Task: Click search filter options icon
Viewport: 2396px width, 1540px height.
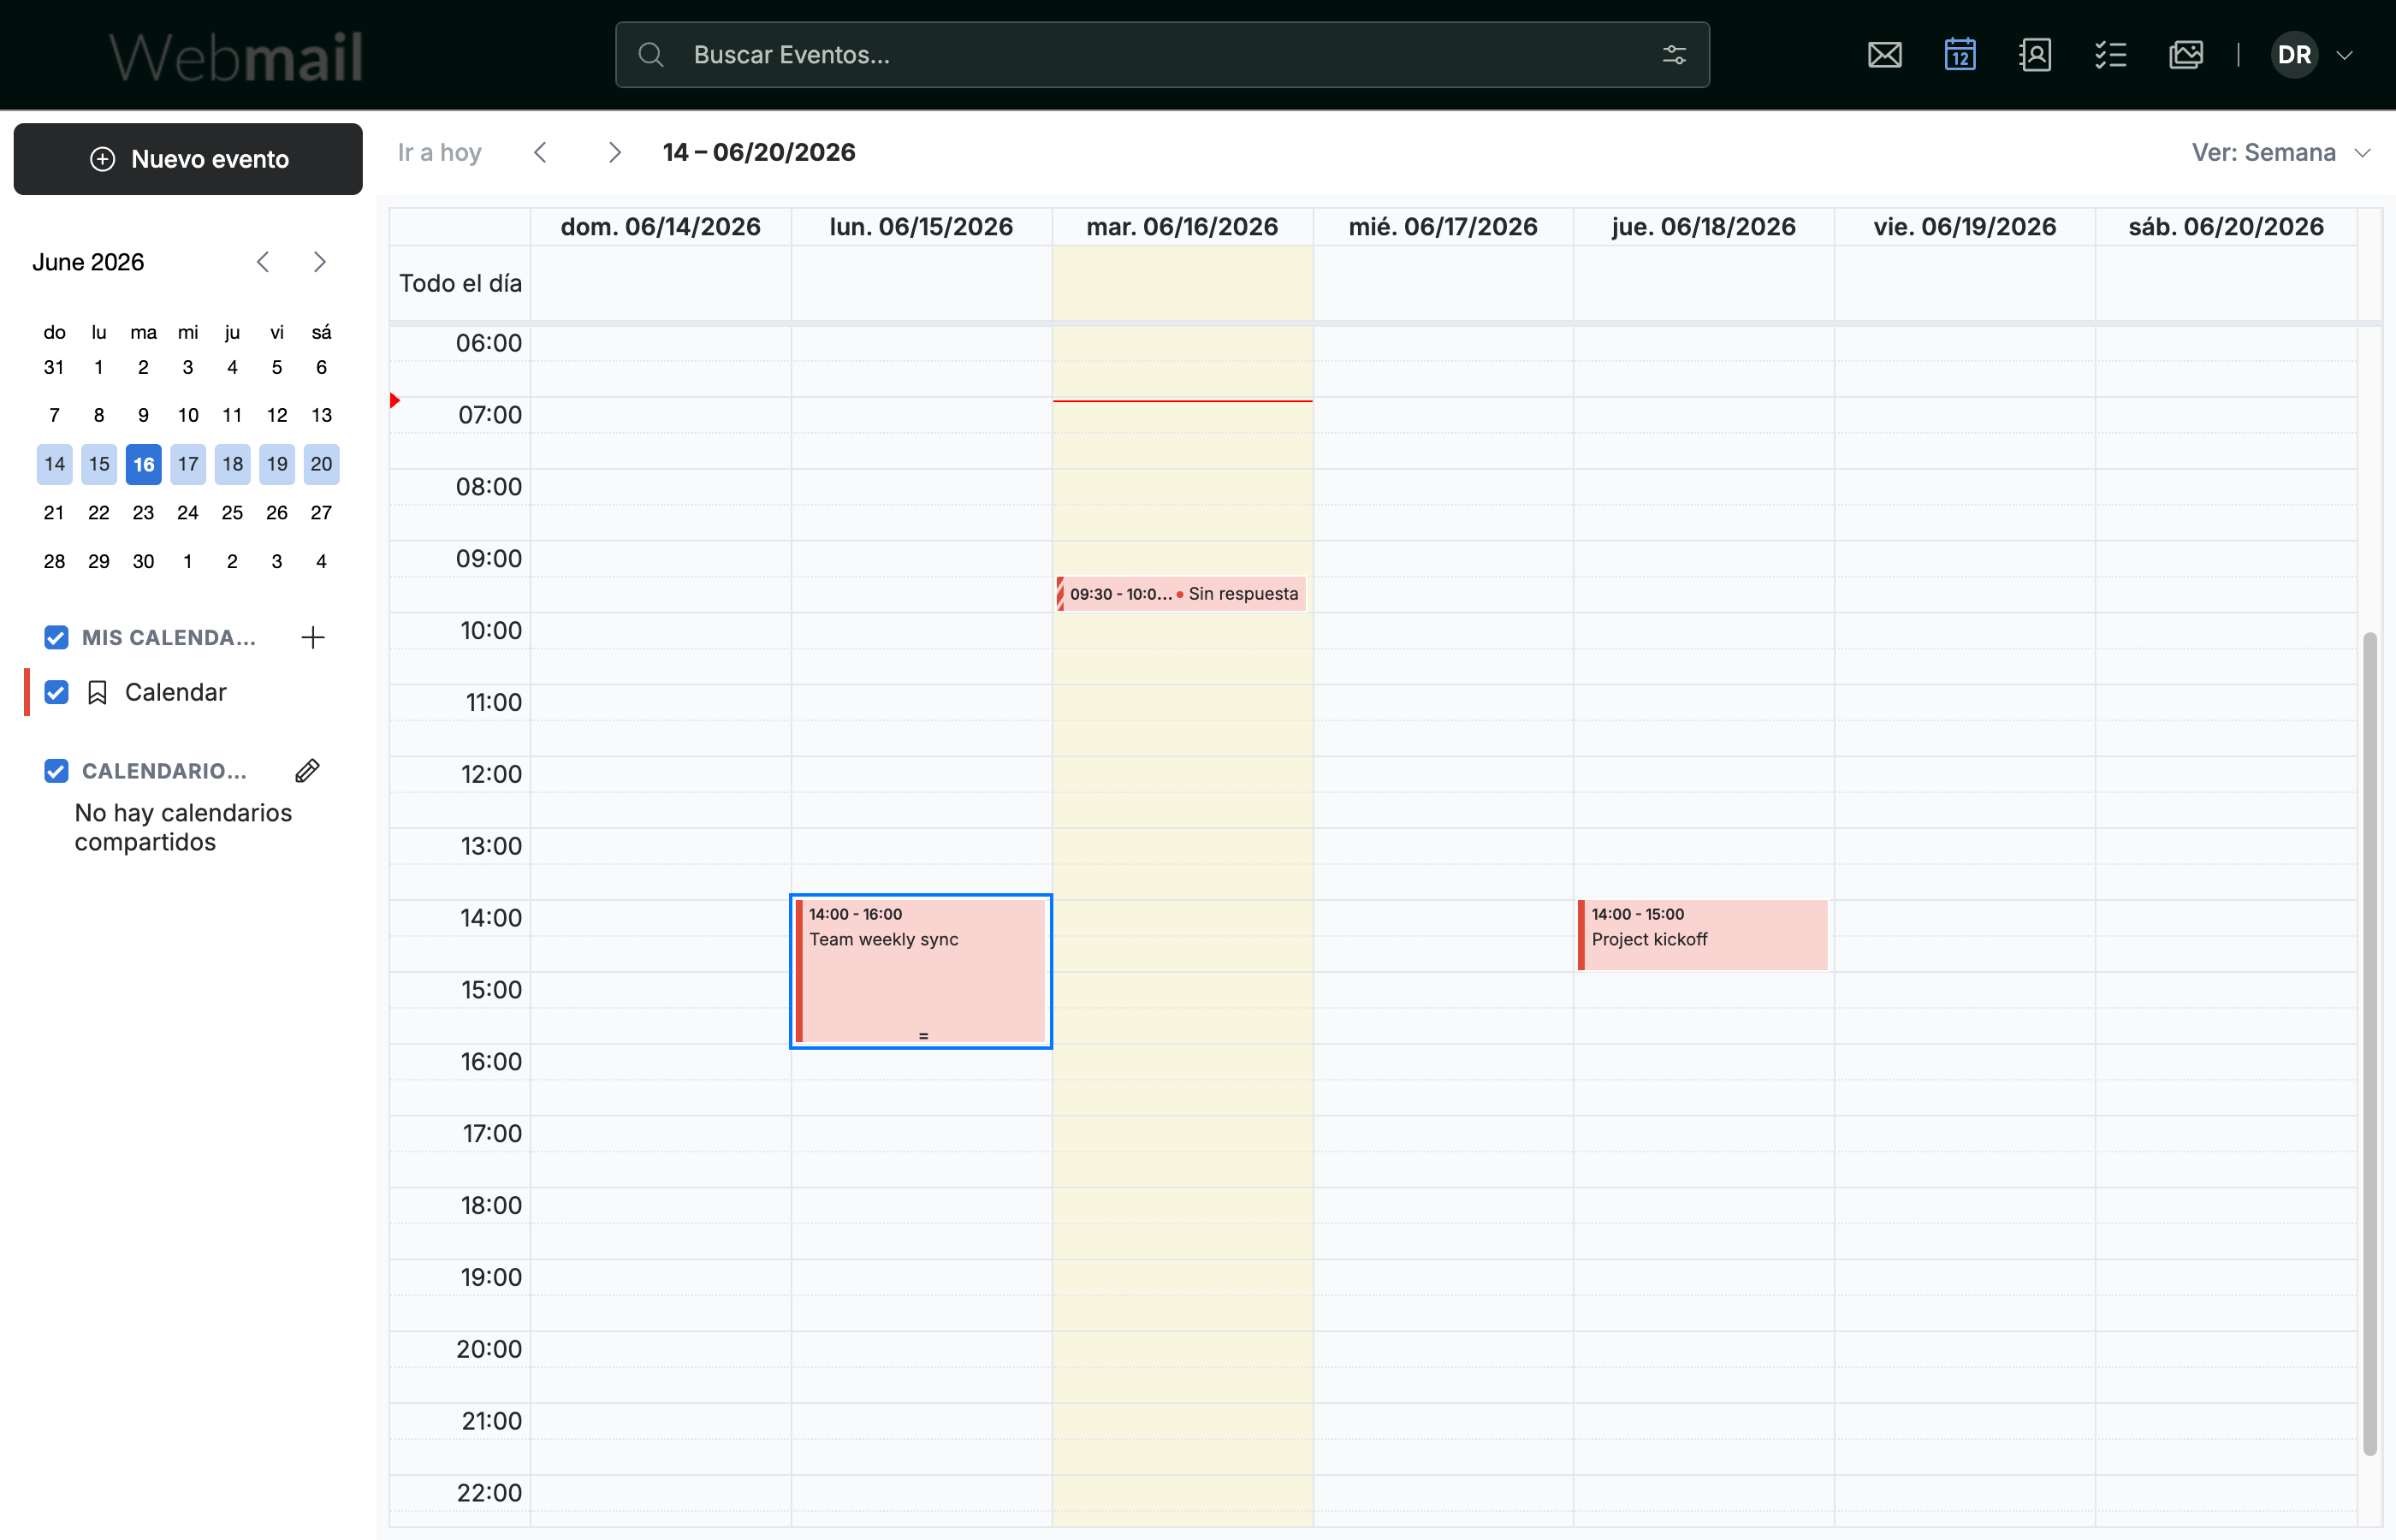Action: [1674, 55]
